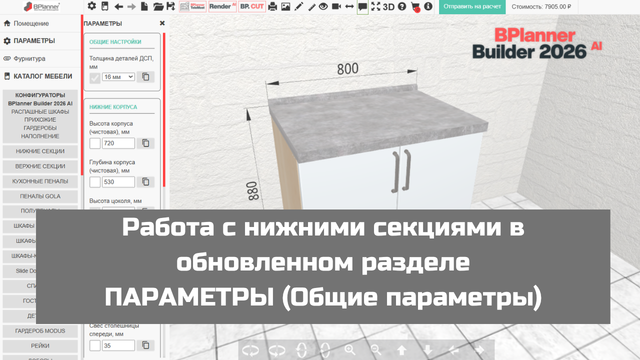The width and height of the screenshot is (640, 360).
Task: Expand the КУХОННЫЕ ПЕНАЛЫ catalog category
Action: pos(40,181)
